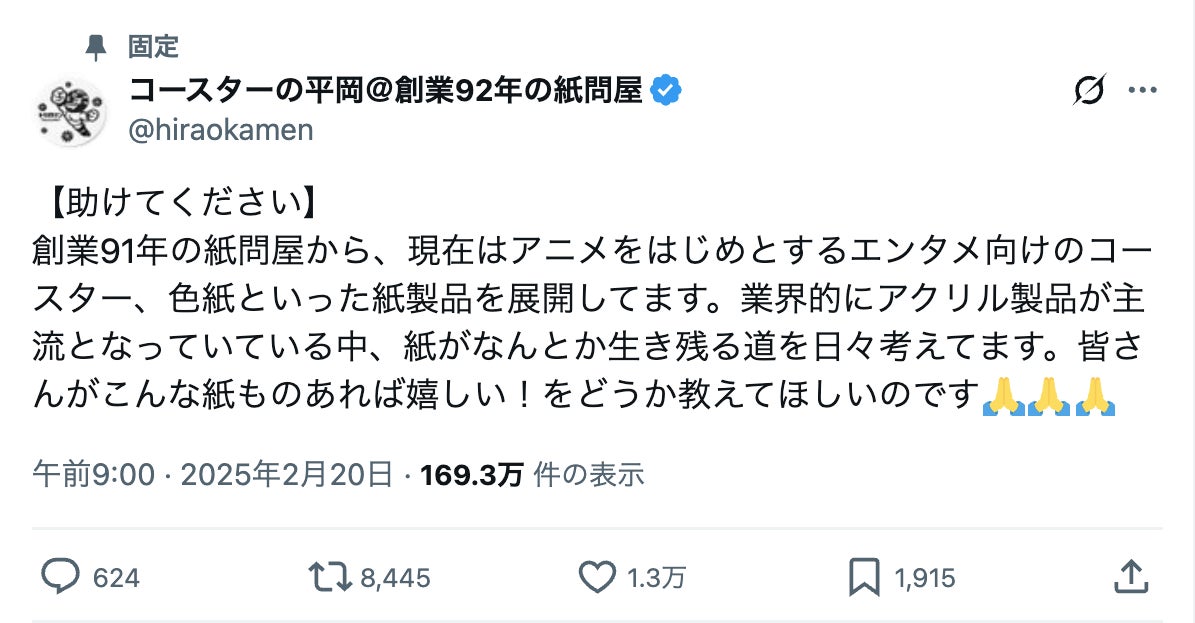View reposts by clicking 8,445

point(394,578)
